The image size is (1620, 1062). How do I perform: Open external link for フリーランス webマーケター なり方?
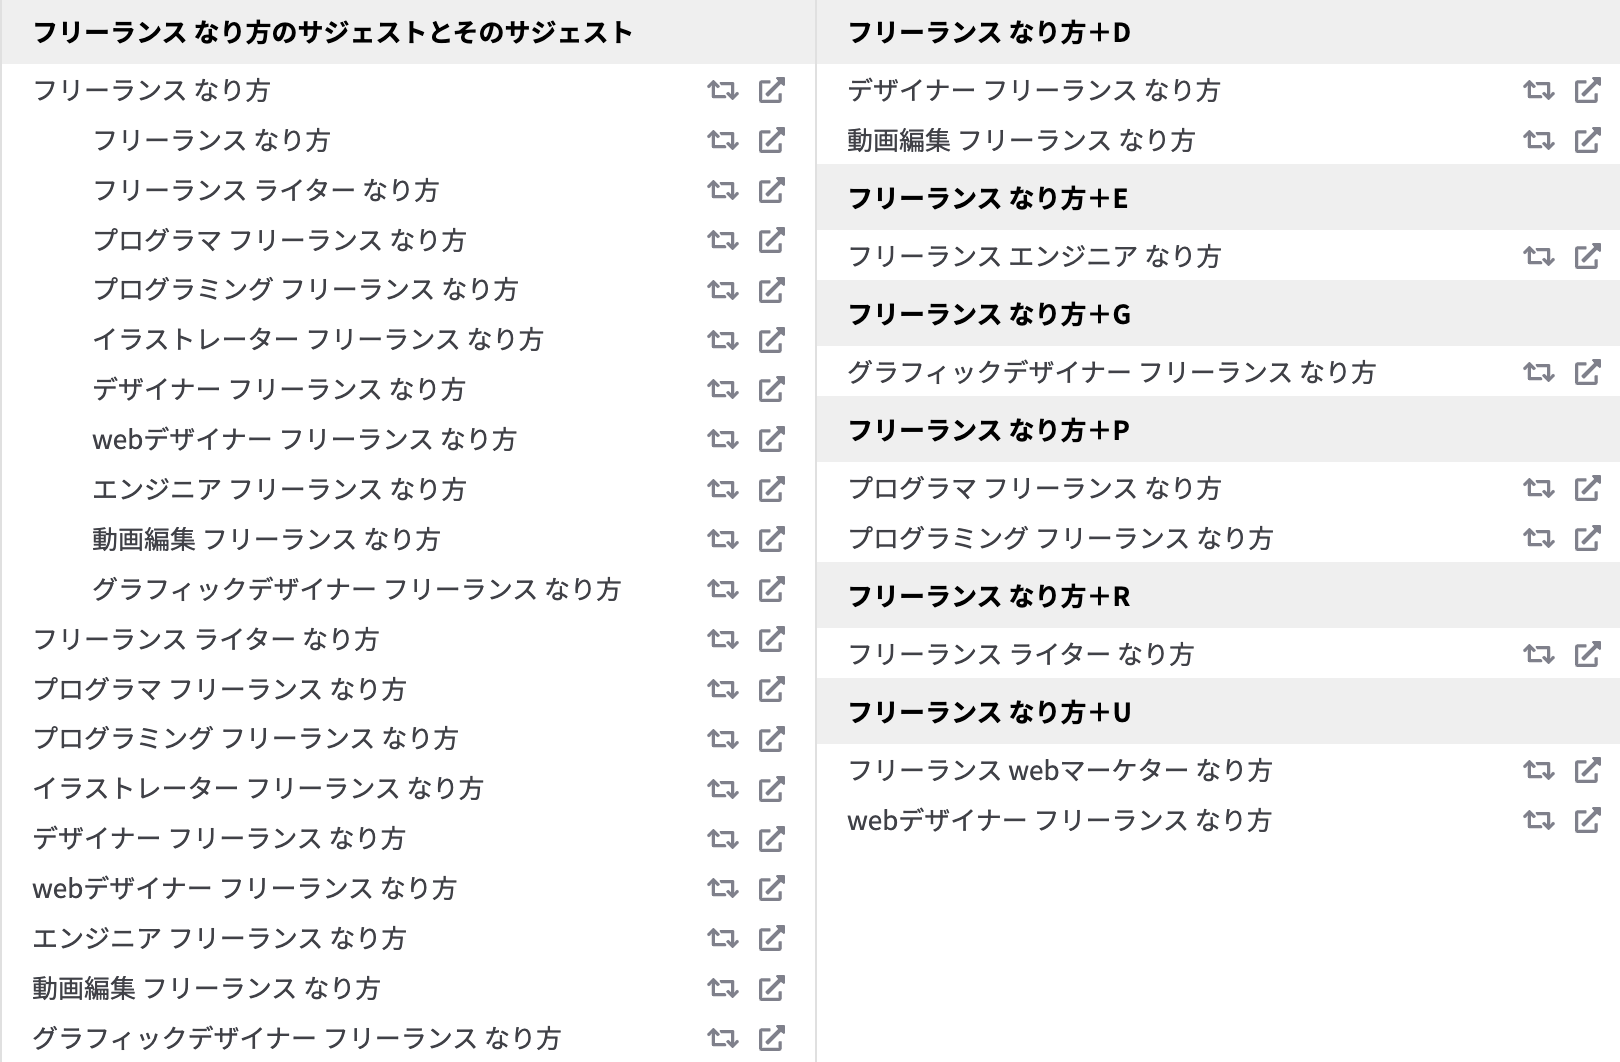tap(1587, 770)
